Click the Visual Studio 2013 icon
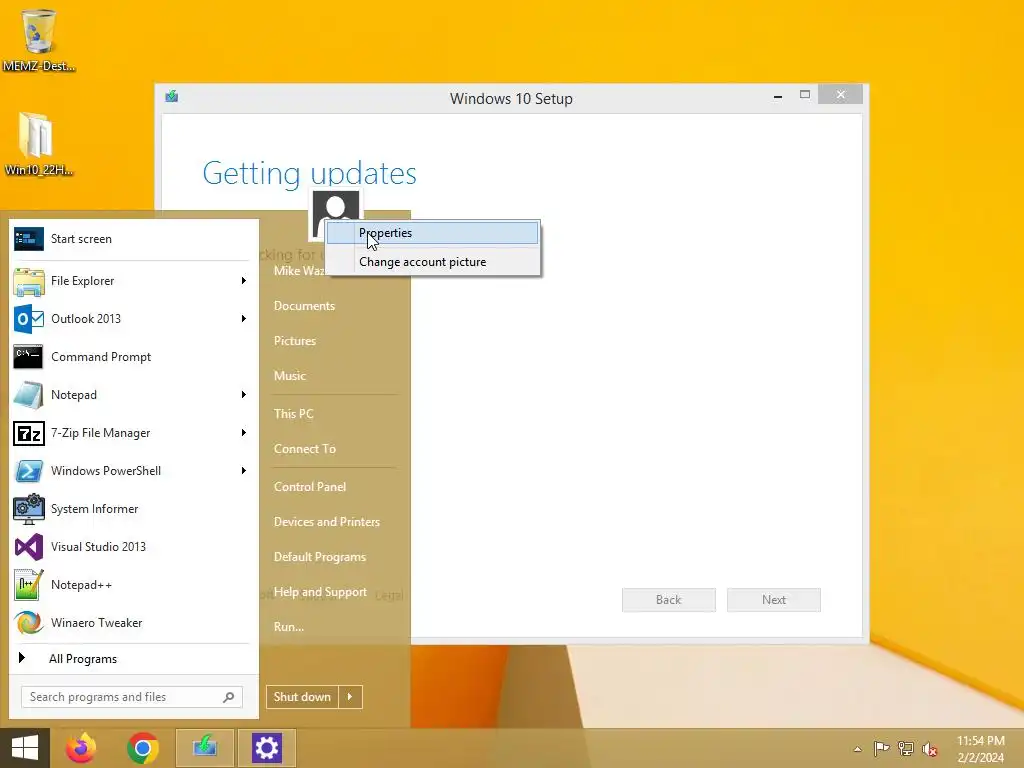 29,547
